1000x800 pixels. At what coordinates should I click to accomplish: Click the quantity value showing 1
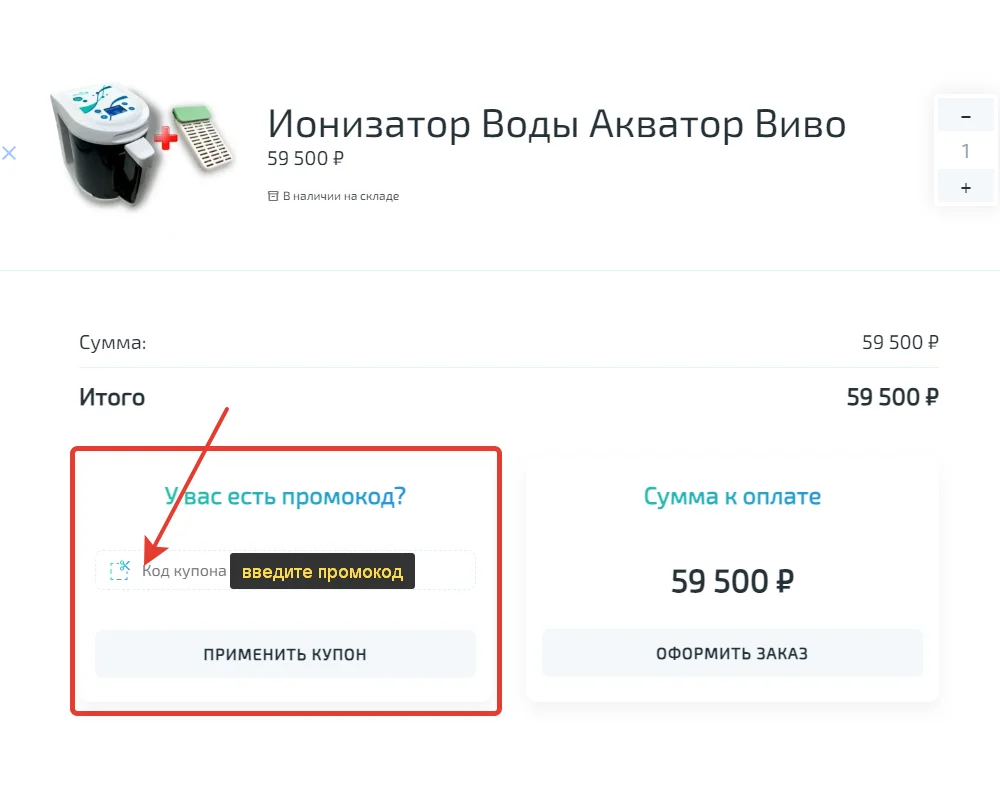click(965, 151)
